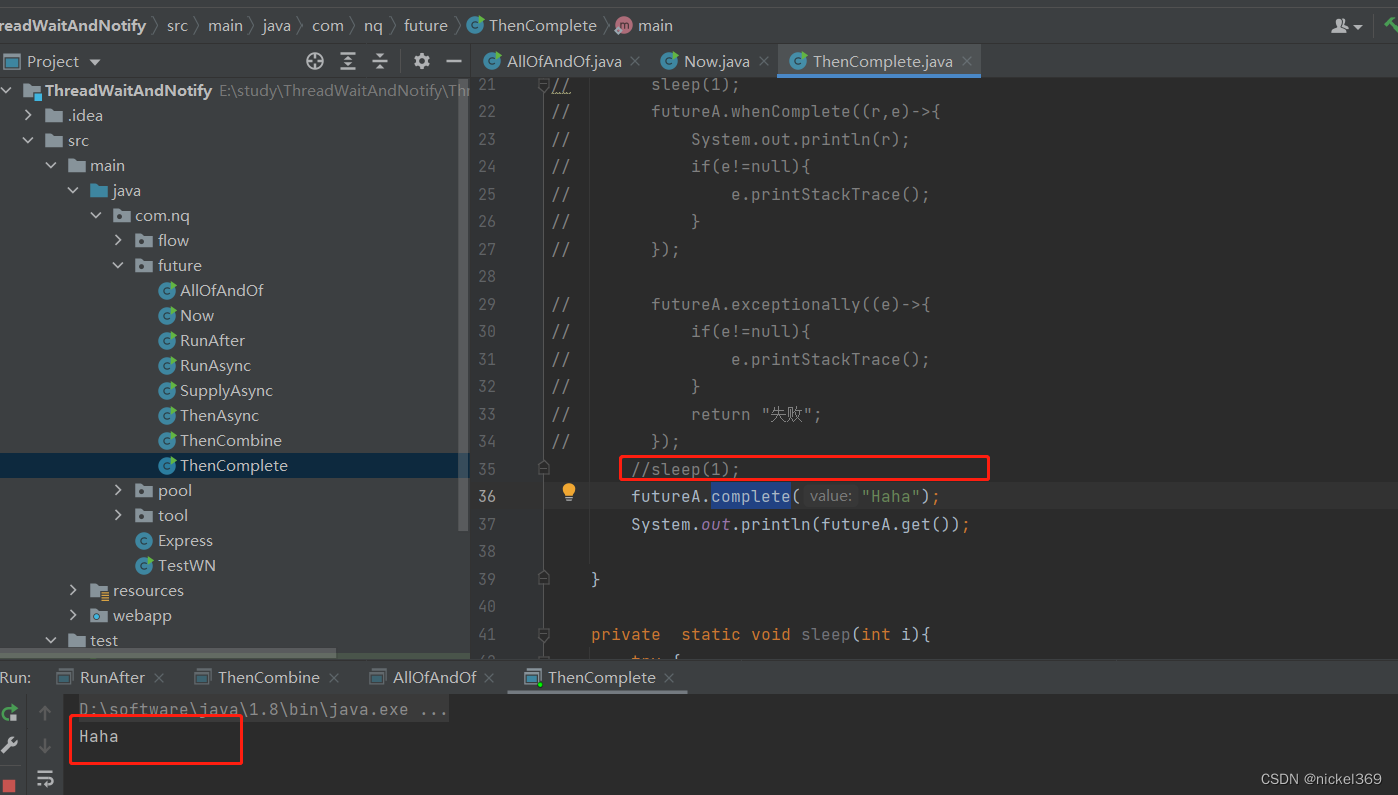Collapse the src folder chevron
The width and height of the screenshot is (1398, 795).
29,141
